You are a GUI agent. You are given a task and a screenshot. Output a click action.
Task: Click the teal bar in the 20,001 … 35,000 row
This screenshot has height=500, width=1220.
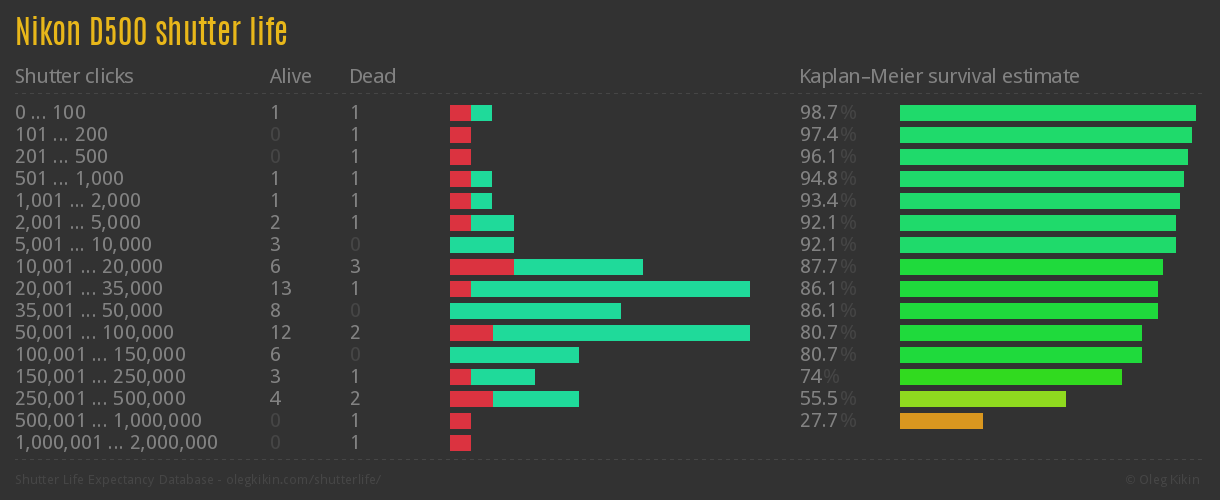click(x=610, y=289)
